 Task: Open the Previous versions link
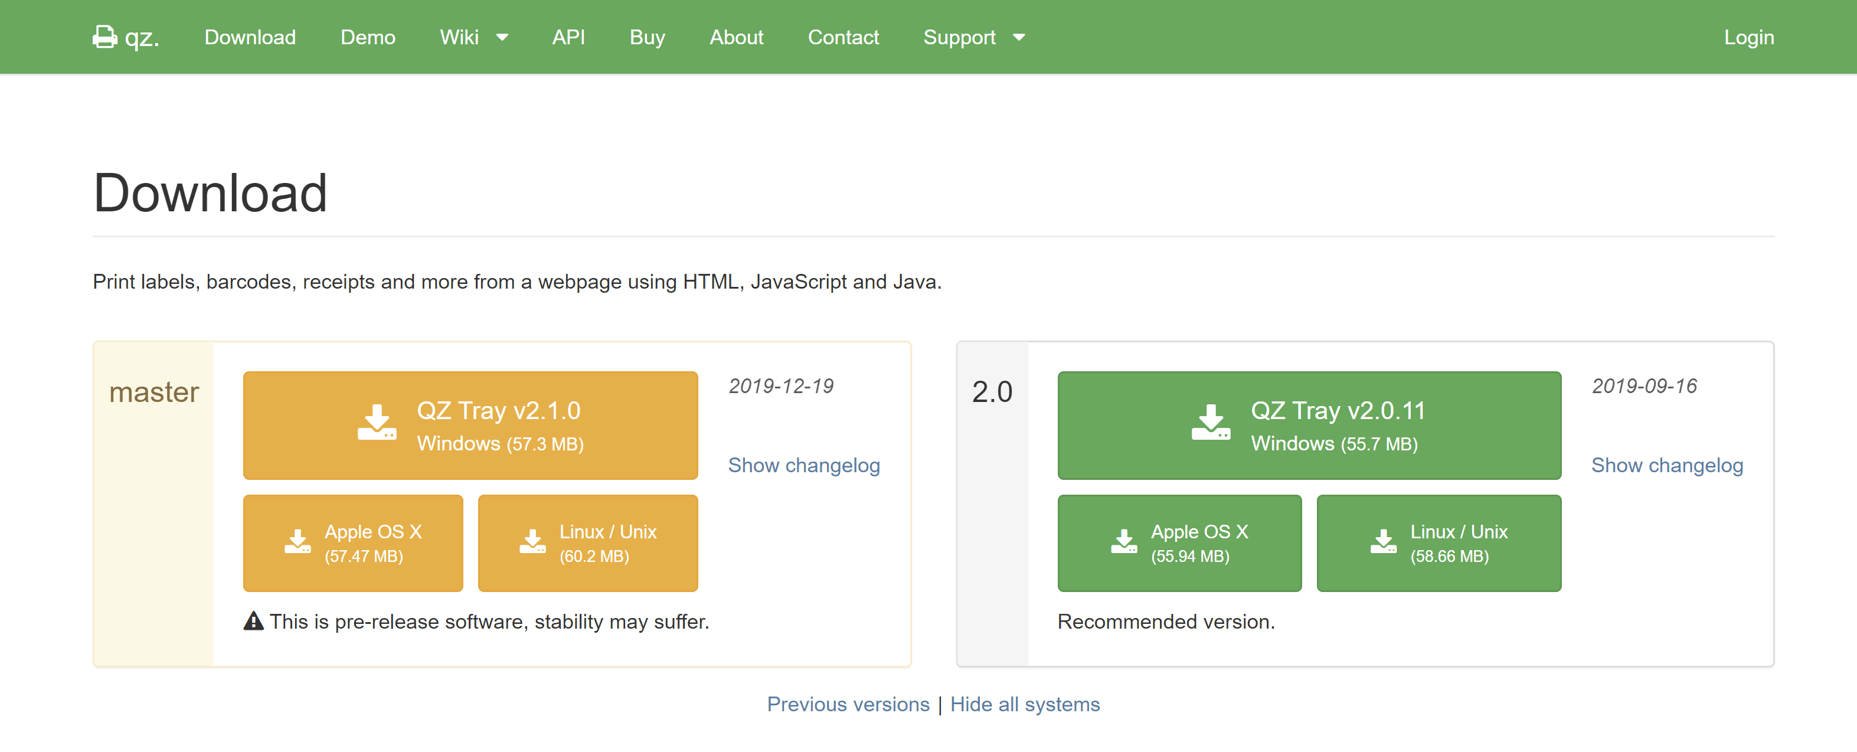pyautogui.click(x=848, y=704)
